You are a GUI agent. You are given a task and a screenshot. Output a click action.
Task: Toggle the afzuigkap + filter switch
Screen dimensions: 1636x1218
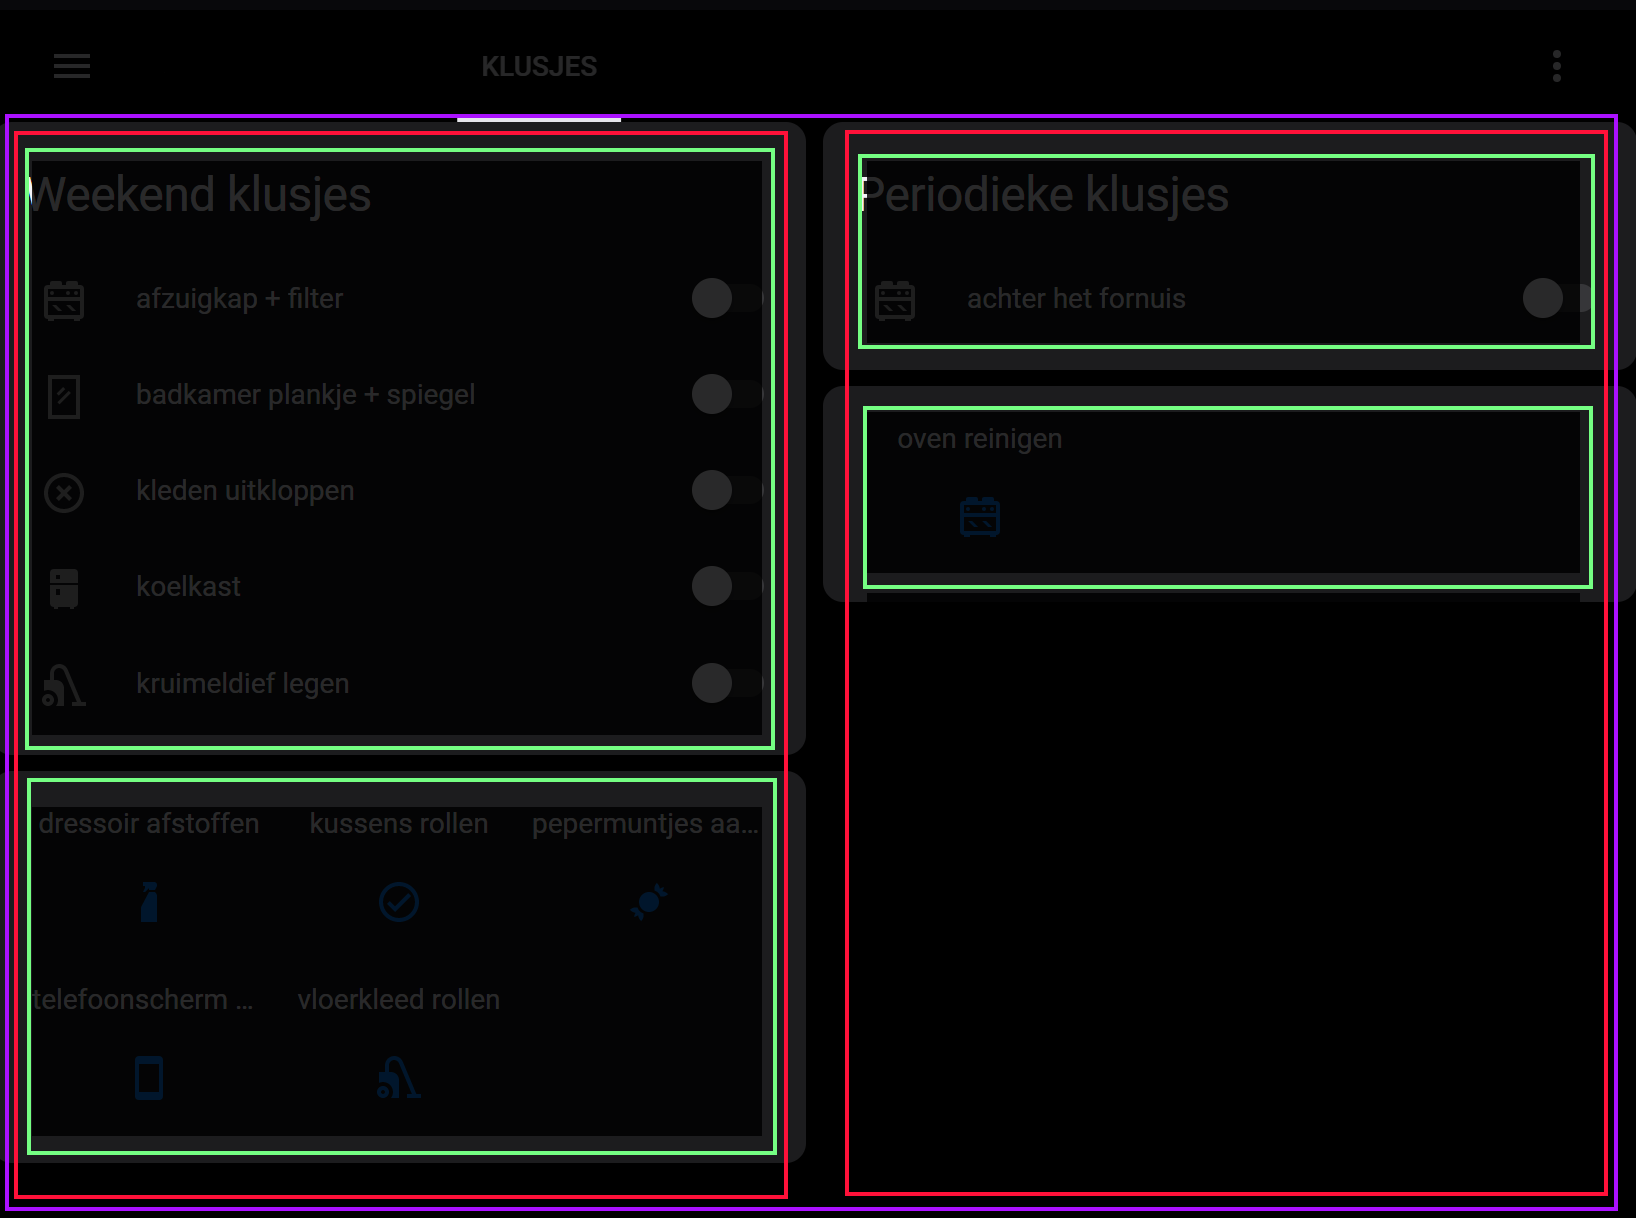click(728, 298)
